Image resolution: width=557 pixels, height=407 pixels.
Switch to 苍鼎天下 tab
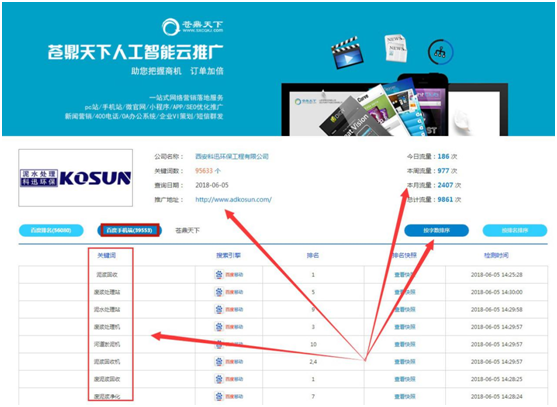(188, 230)
